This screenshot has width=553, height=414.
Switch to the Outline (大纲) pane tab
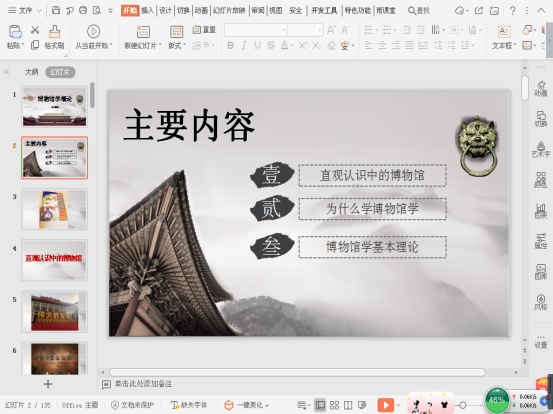click(31, 72)
